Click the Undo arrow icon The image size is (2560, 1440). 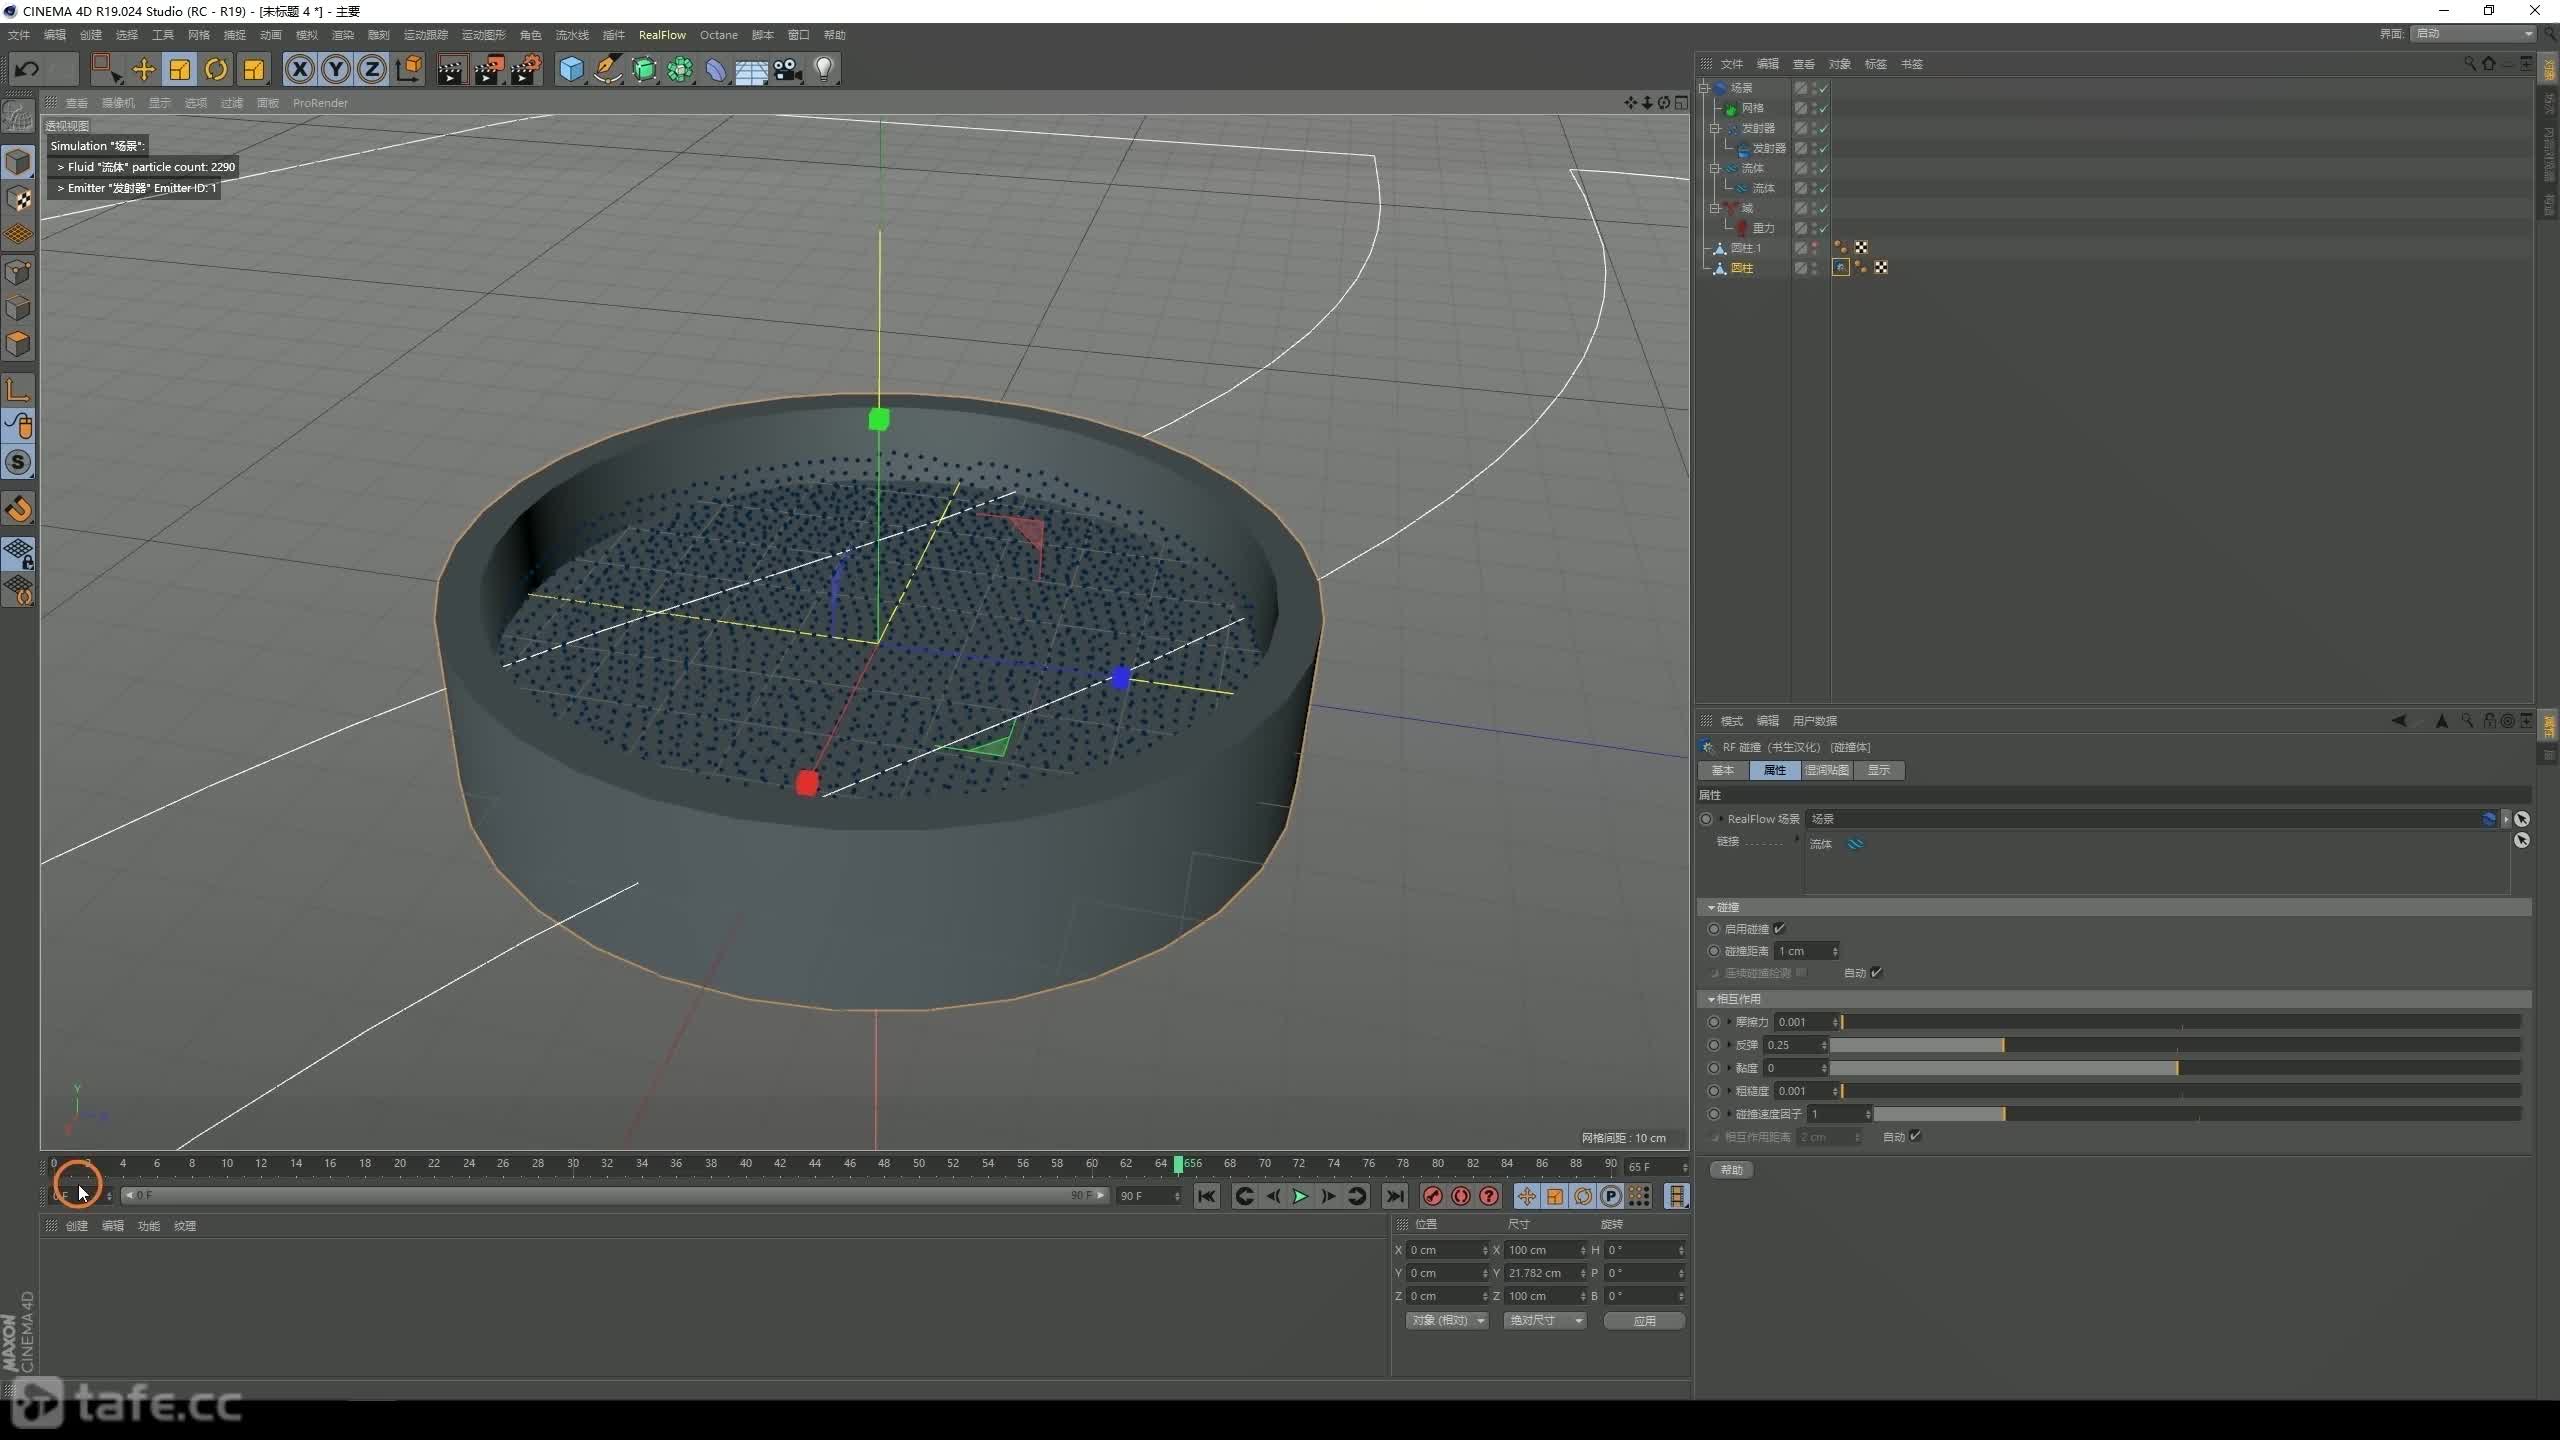28,69
